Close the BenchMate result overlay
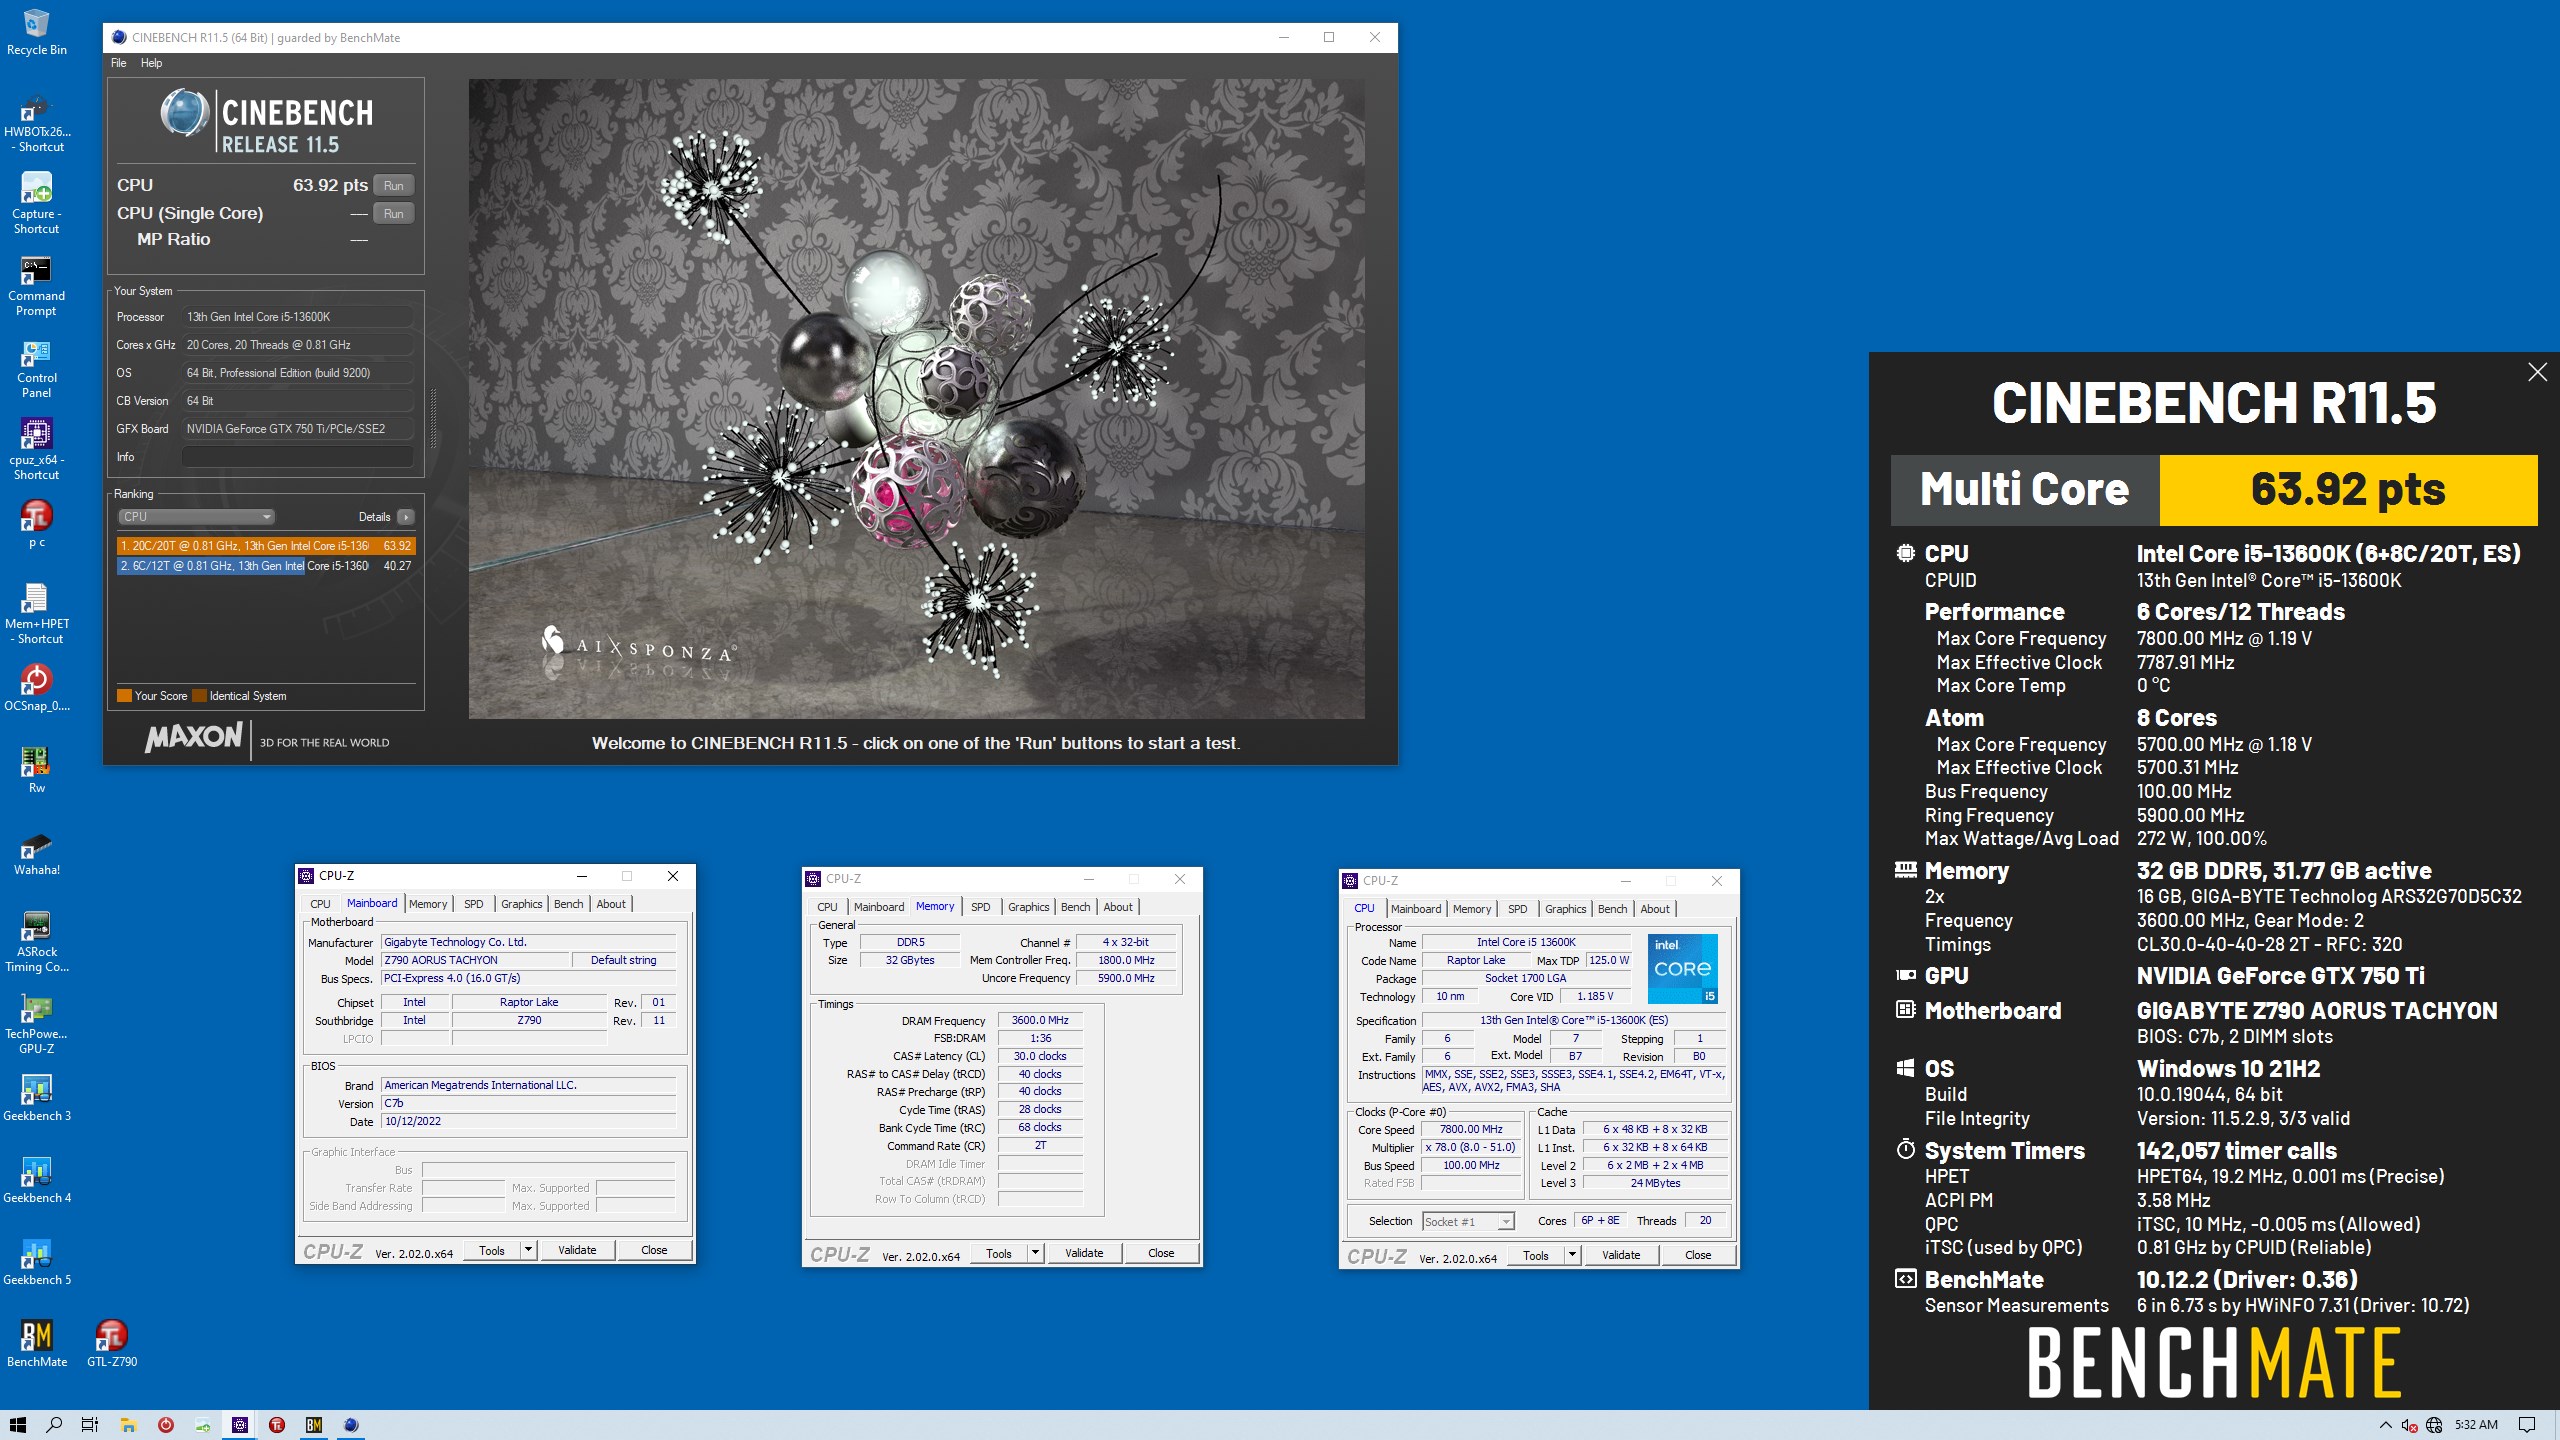 pyautogui.click(x=2537, y=372)
